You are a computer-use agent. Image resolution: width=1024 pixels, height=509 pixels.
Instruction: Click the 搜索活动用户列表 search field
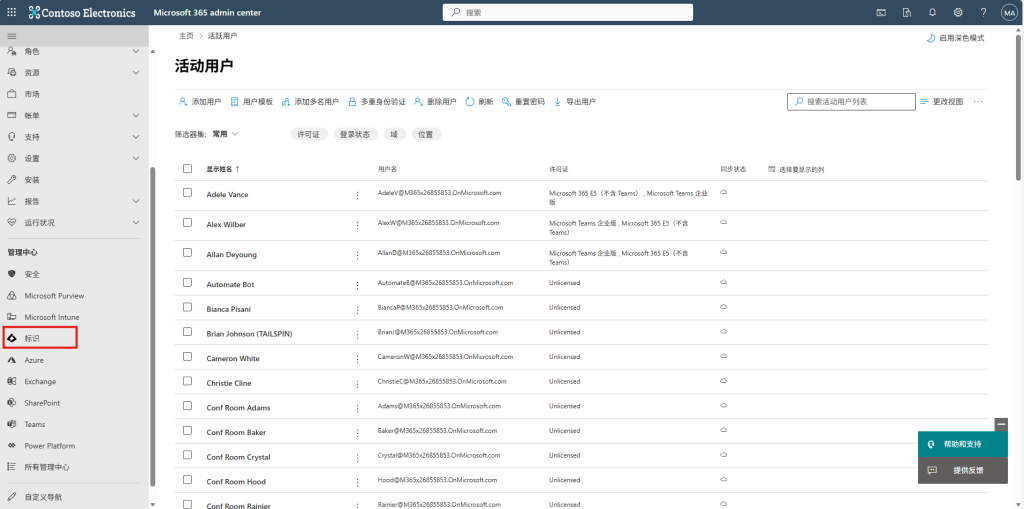[857, 102]
